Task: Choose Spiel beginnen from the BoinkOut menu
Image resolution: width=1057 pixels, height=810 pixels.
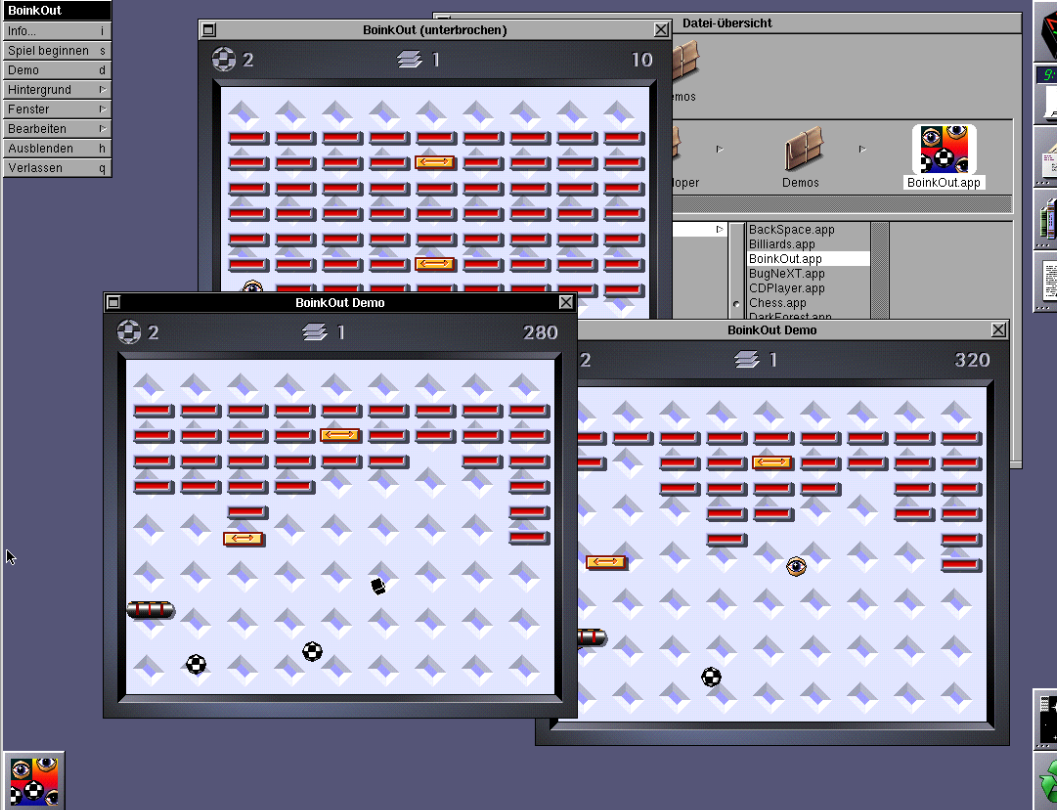Action: coord(56,51)
